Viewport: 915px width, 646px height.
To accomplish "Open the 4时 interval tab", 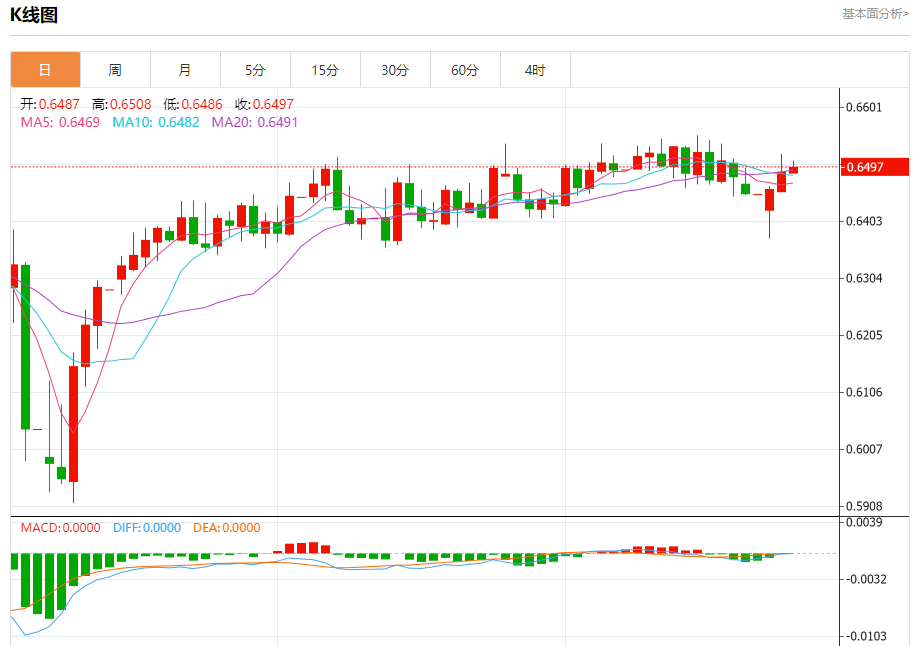I will pos(536,70).
